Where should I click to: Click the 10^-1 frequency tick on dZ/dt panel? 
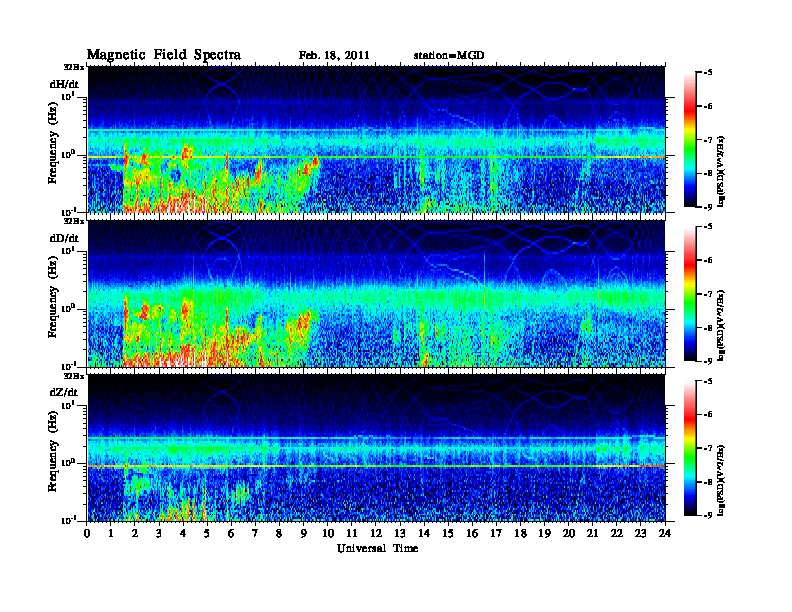point(69,520)
